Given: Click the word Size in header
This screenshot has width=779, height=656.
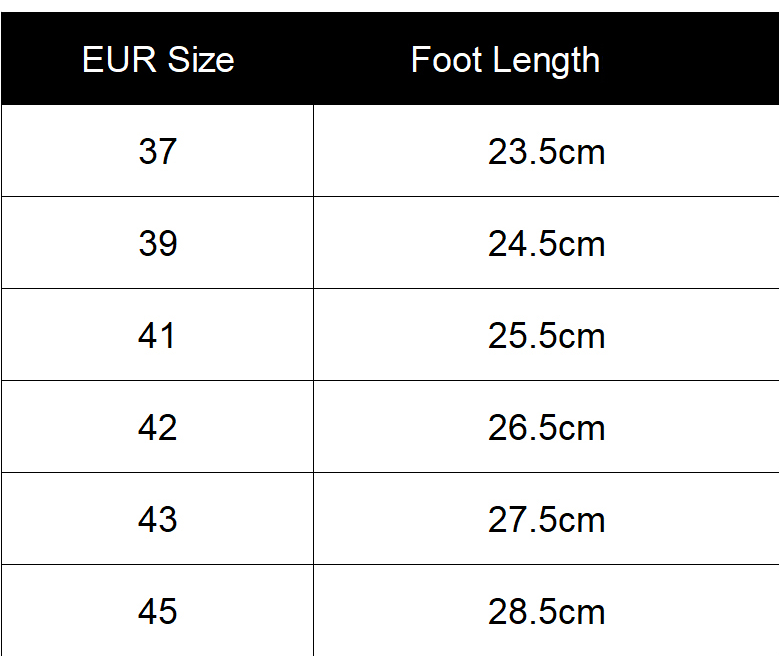Looking at the screenshot, I should click(201, 60).
